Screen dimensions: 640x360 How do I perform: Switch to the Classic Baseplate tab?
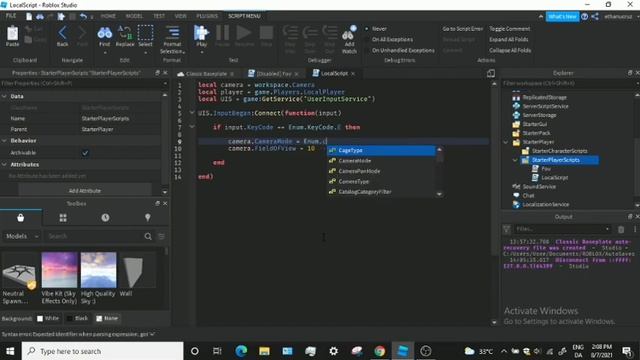[207, 74]
